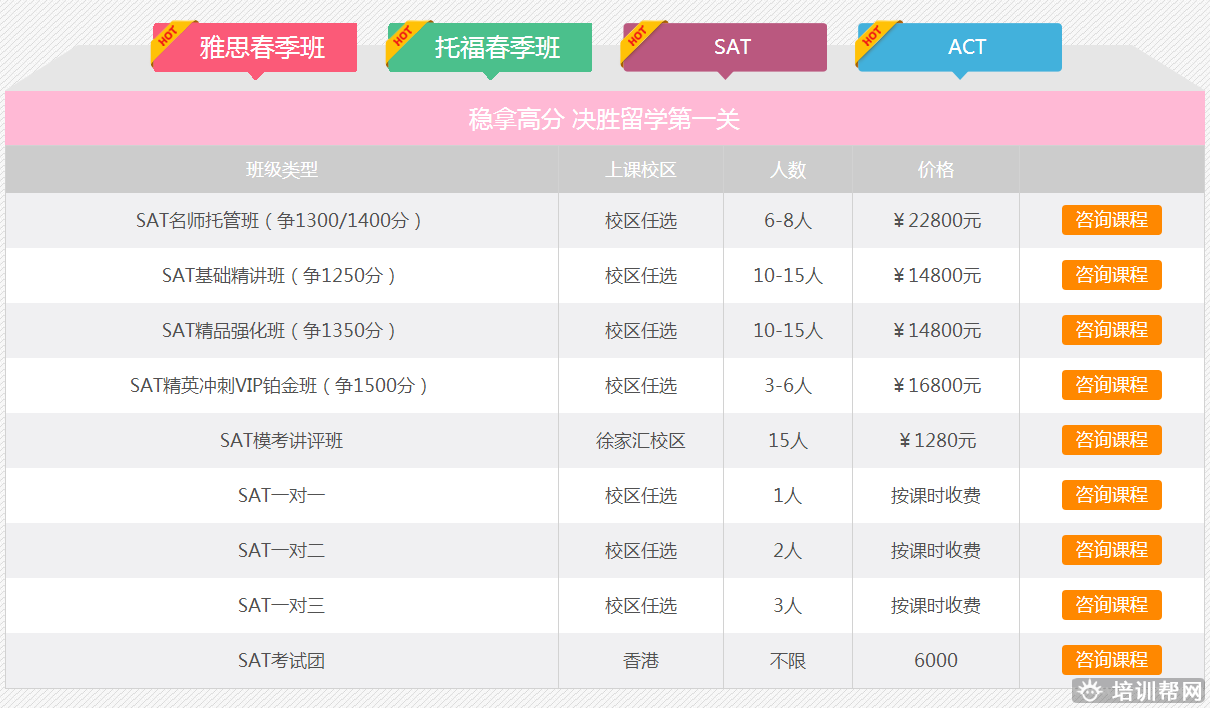
Task: Click the ￥1280元 price cell
Action: point(936,441)
